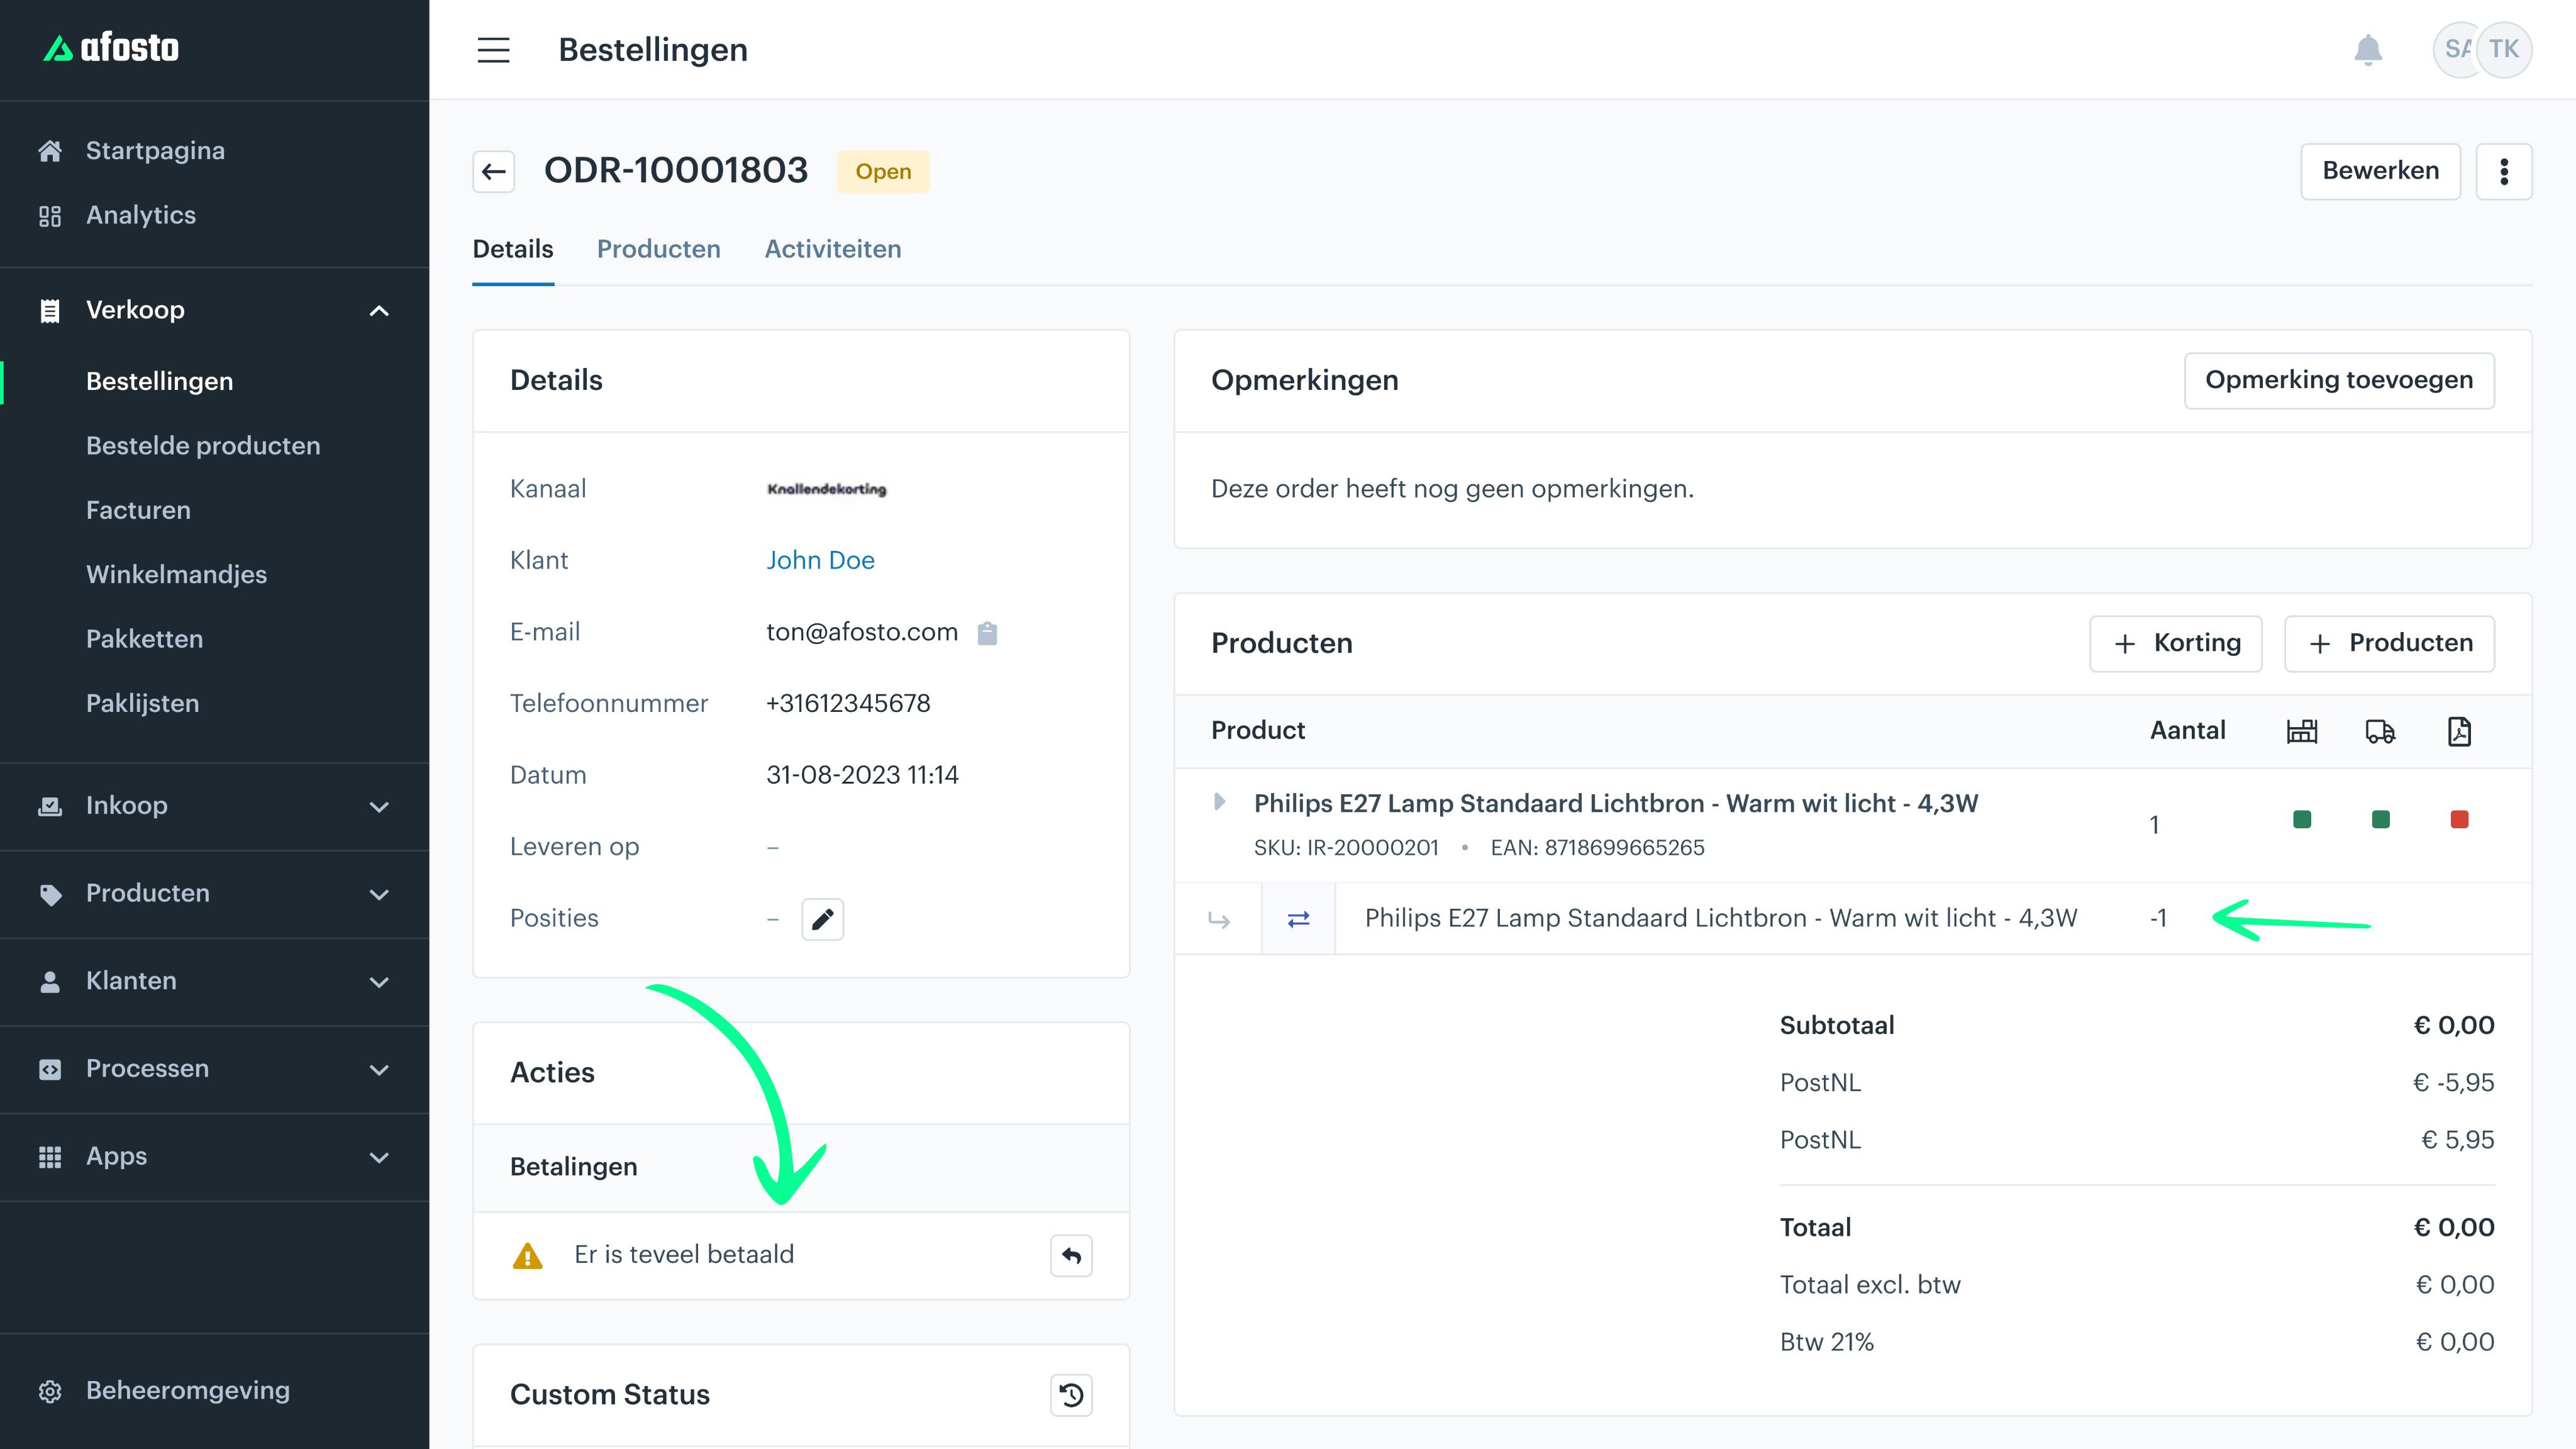This screenshot has height=1449, width=2576.
Task: Expand the Philips E27 Lamp product row
Action: (x=1219, y=802)
